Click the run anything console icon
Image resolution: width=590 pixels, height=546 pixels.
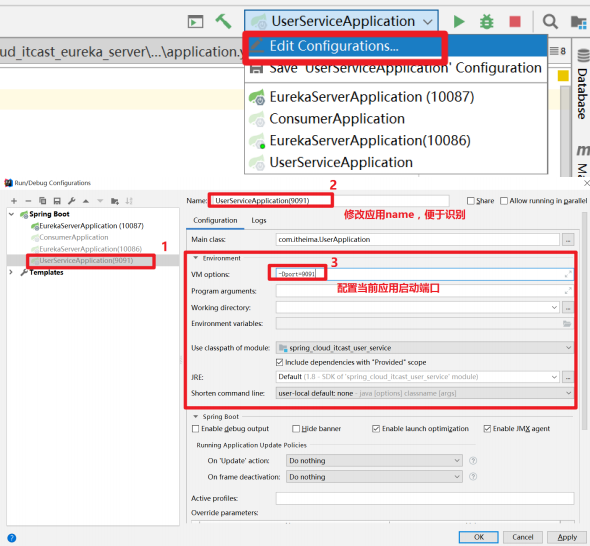(x=195, y=22)
